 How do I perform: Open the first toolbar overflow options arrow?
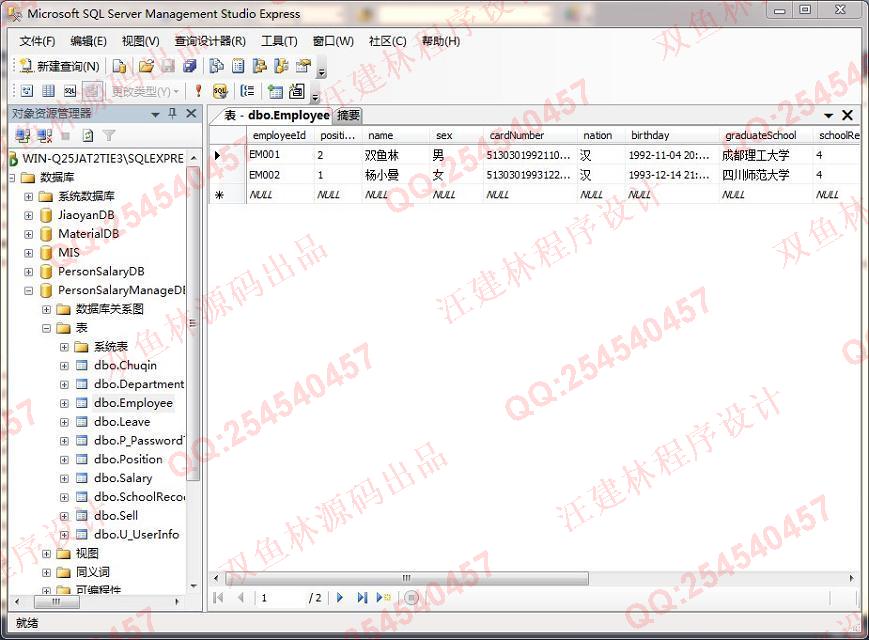pos(322,71)
